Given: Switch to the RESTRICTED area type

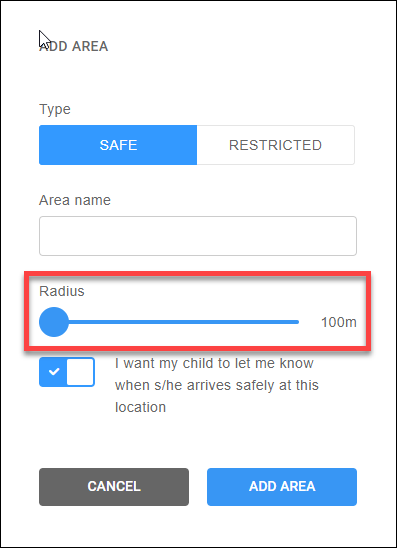Looking at the screenshot, I should [x=275, y=145].
